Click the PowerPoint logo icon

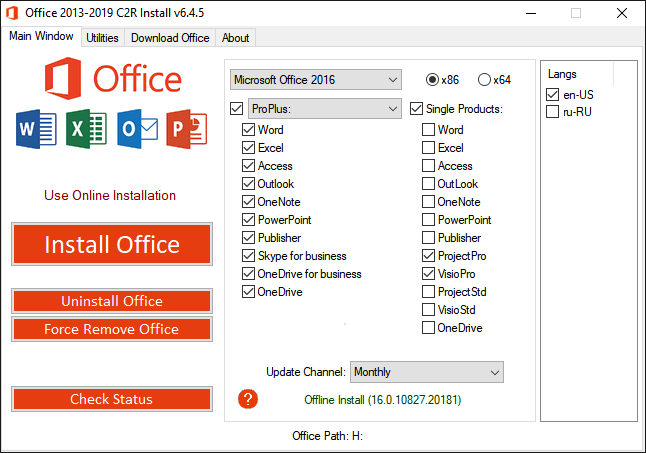(187, 129)
